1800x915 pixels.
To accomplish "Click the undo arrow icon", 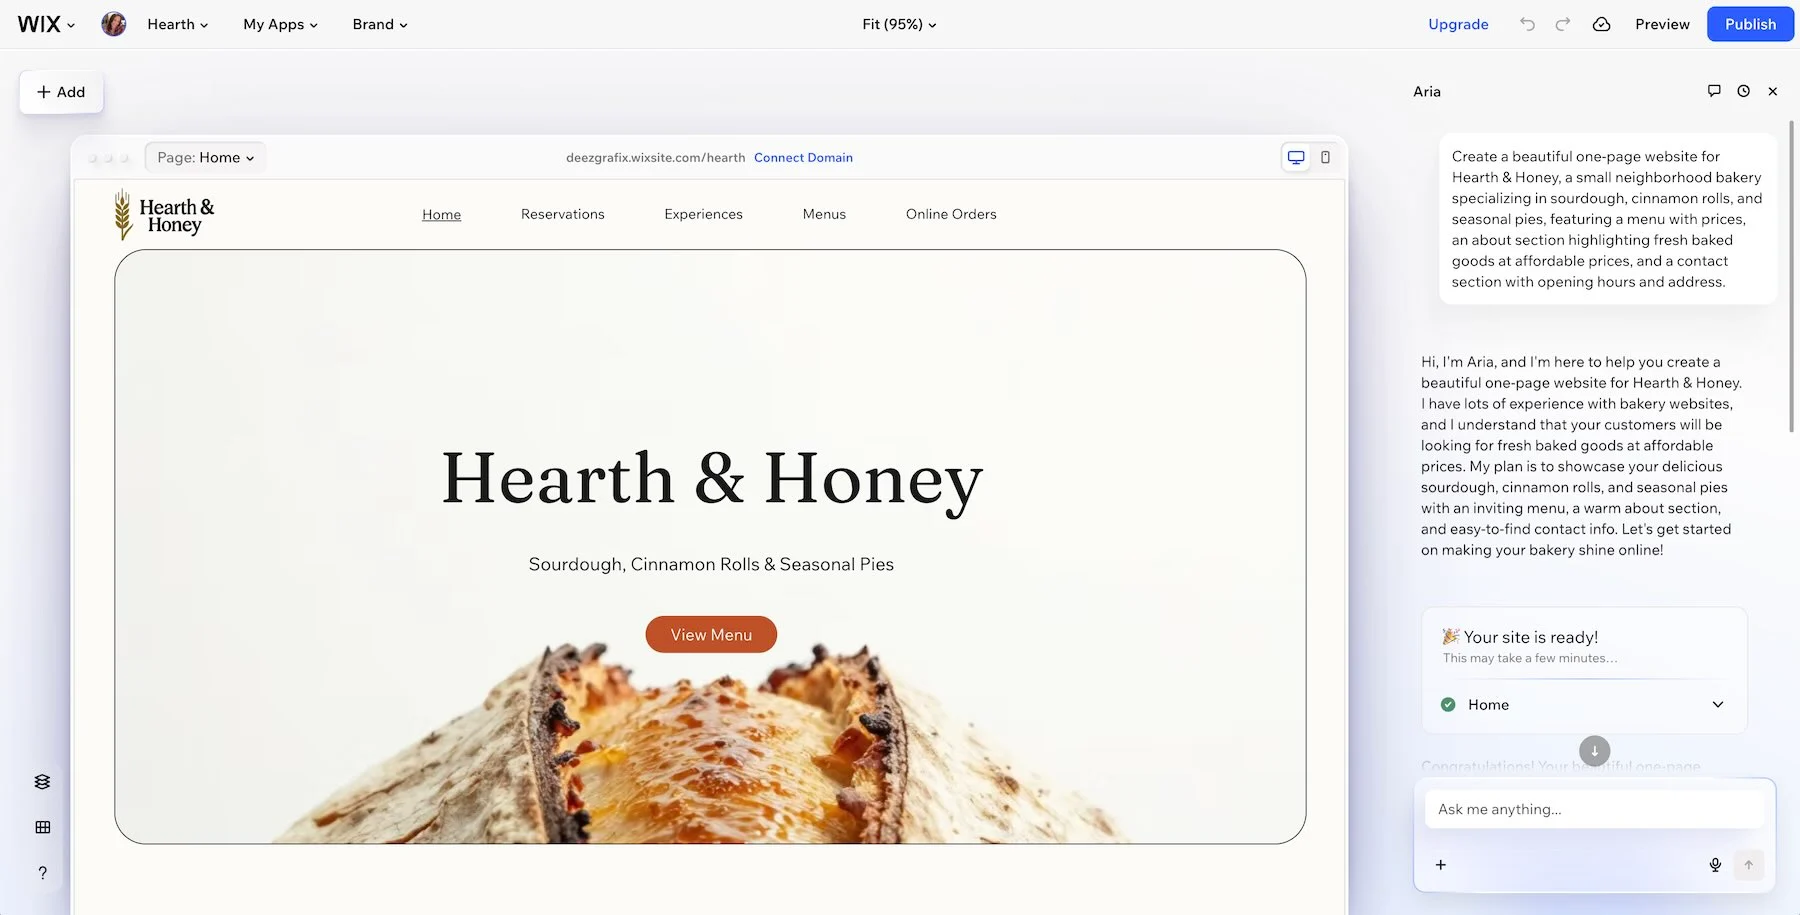I will click(1527, 24).
